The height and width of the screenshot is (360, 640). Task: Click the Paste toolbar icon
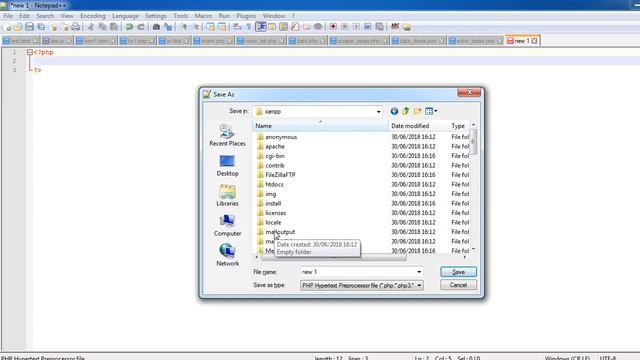(114, 27)
